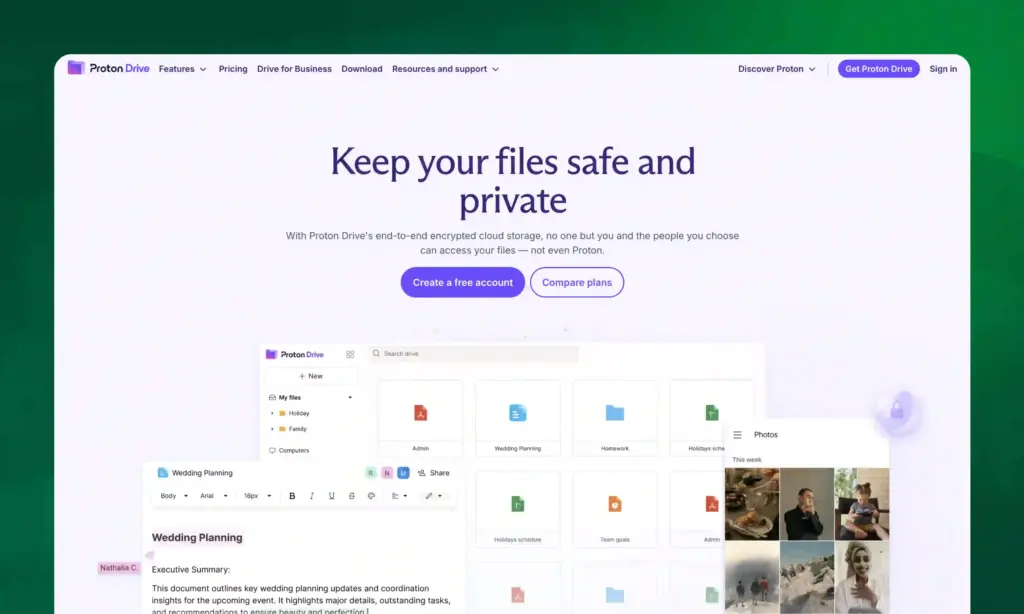Open the pencil editing mode dropdown
The height and width of the screenshot is (614, 1024).
pyautogui.click(x=434, y=496)
